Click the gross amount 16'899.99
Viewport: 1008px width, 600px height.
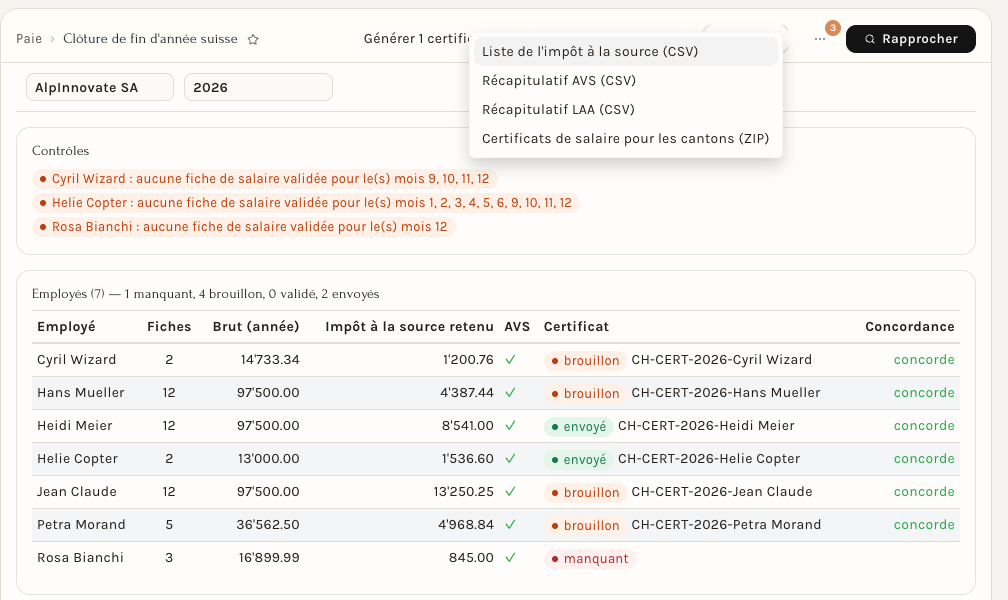click(x=269, y=558)
